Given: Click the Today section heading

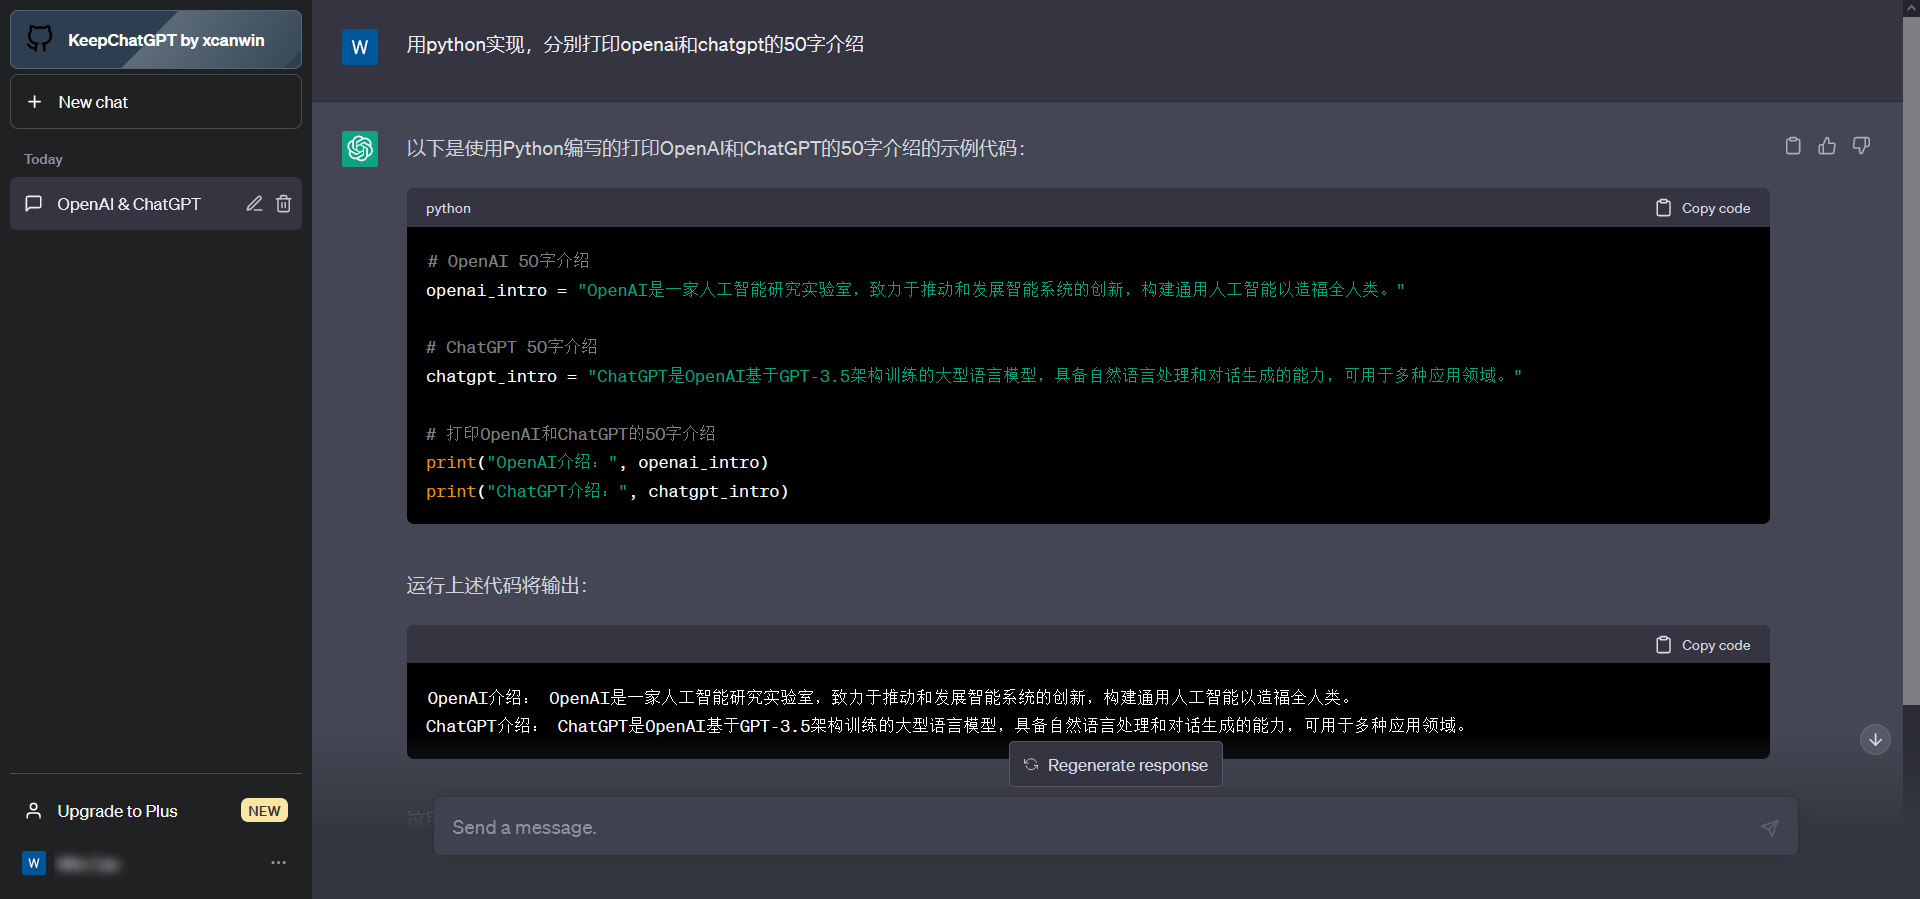Looking at the screenshot, I should tap(43, 159).
